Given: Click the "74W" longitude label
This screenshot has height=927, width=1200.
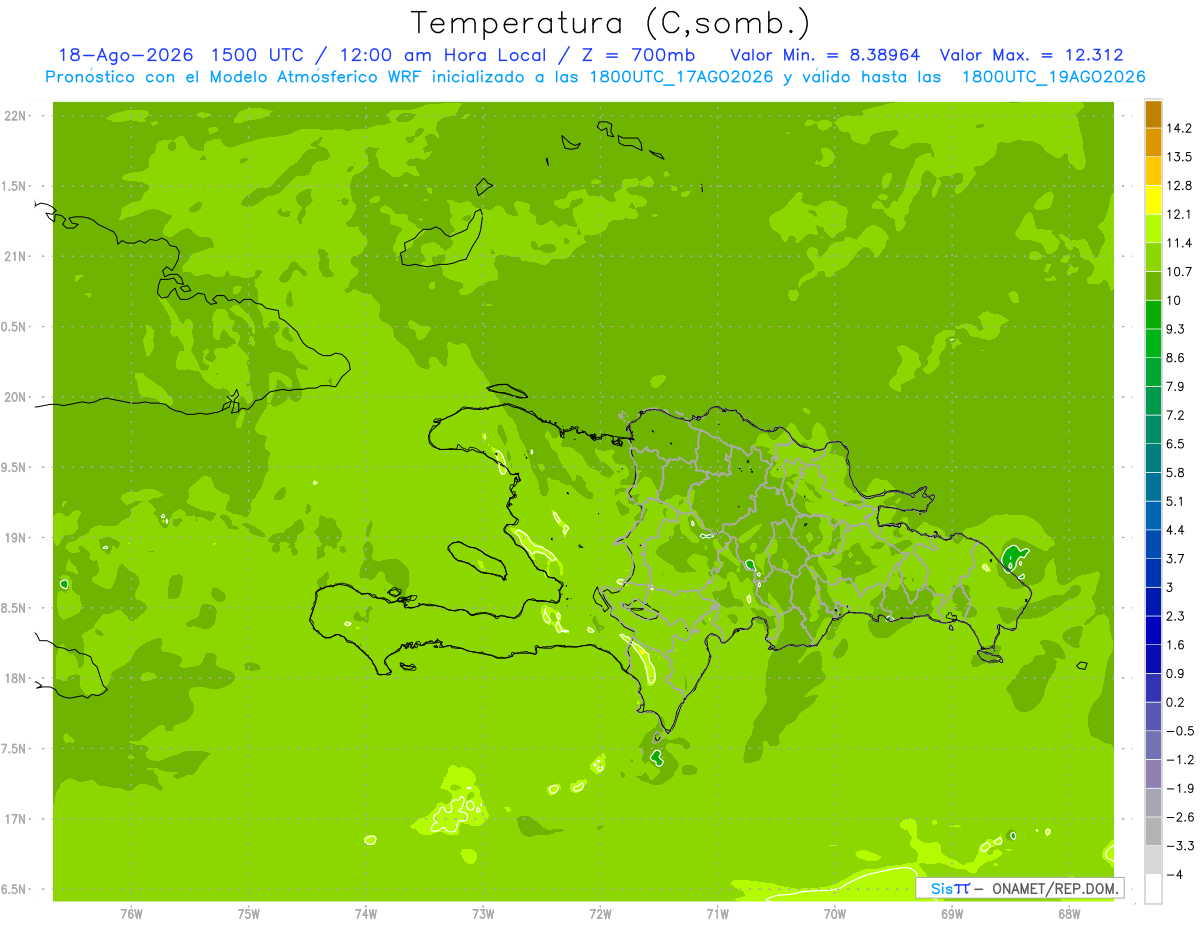Looking at the screenshot, I should click(x=366, y=913).
